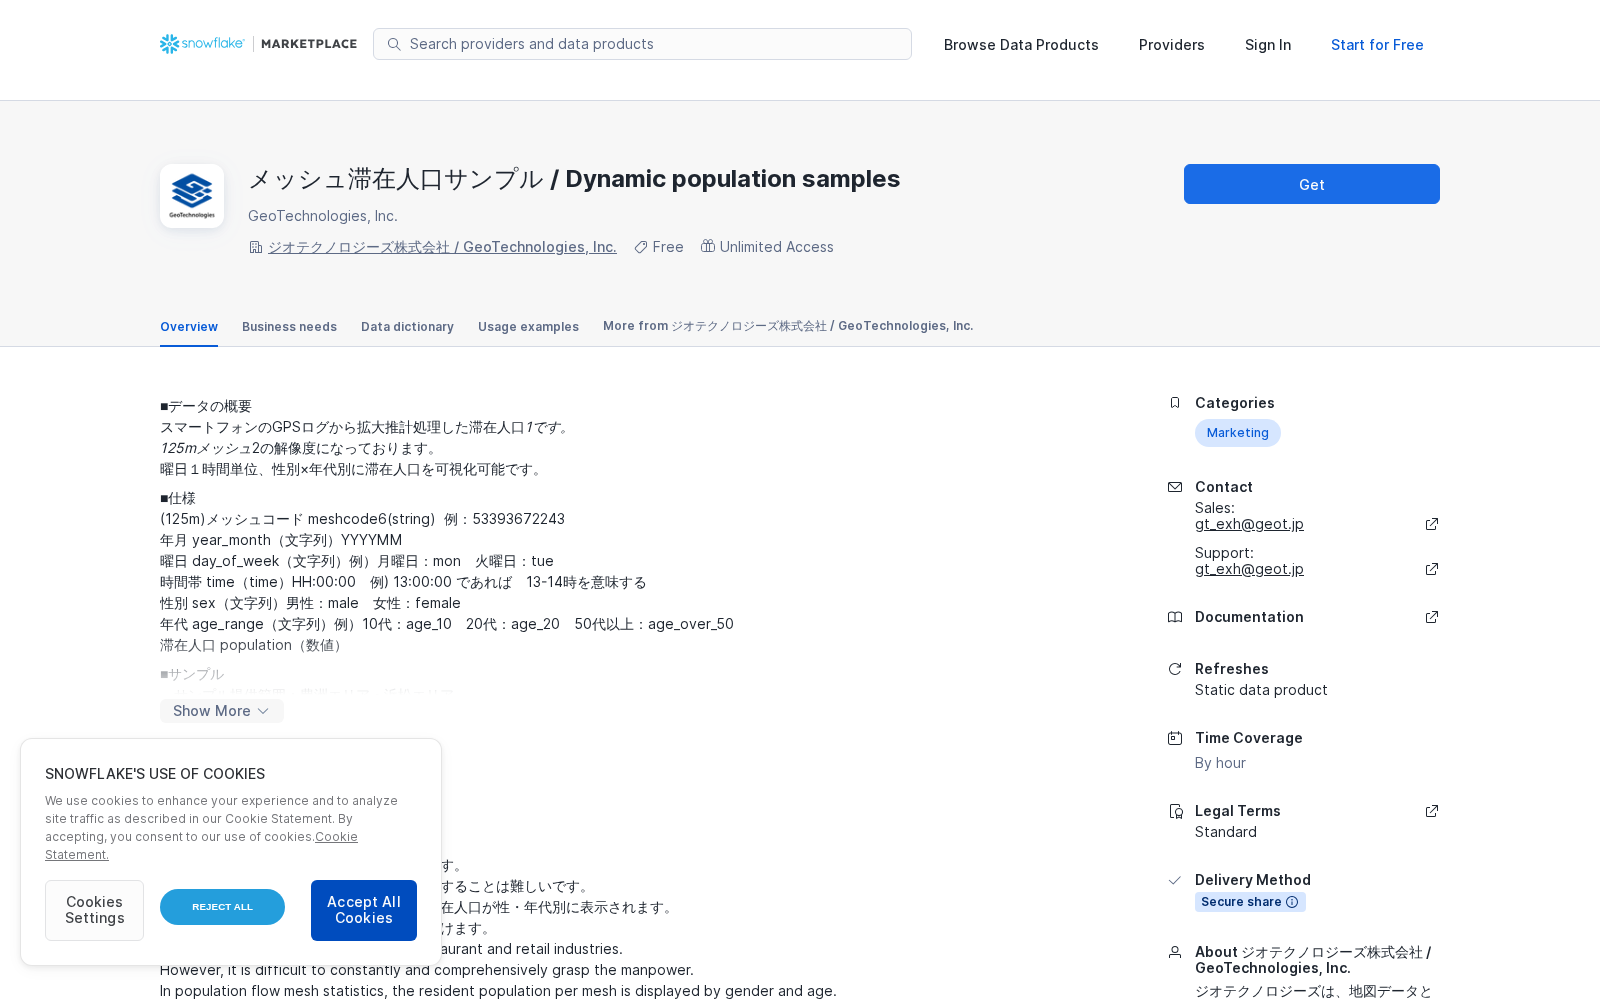Click the Legal Terms document icon
The image size is (1600, 1000).
pos(1175,811)
